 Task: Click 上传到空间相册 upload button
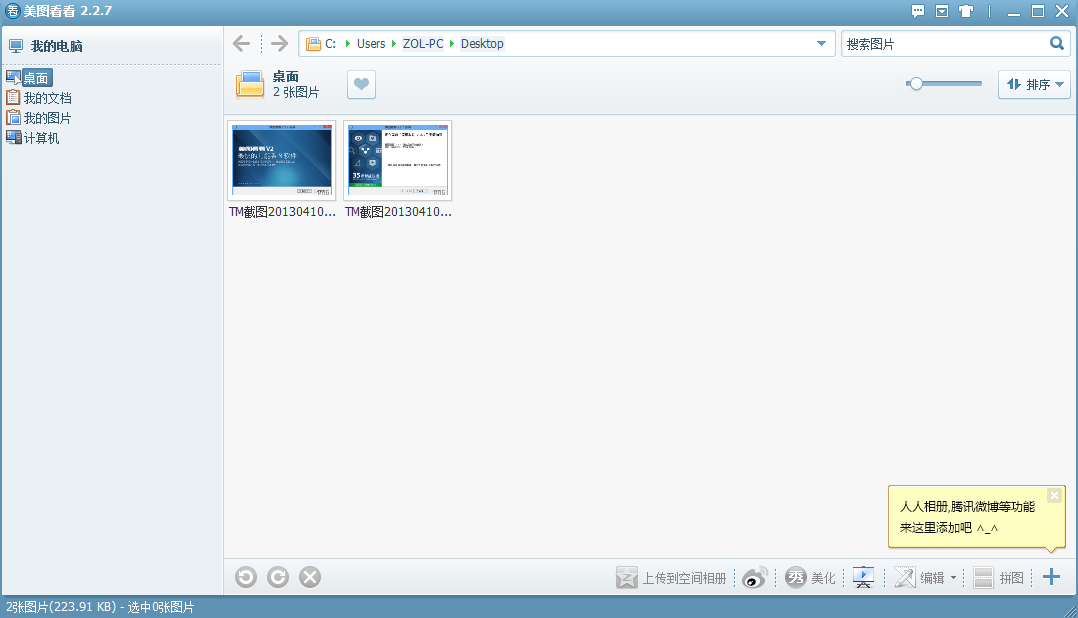point(671,577)
